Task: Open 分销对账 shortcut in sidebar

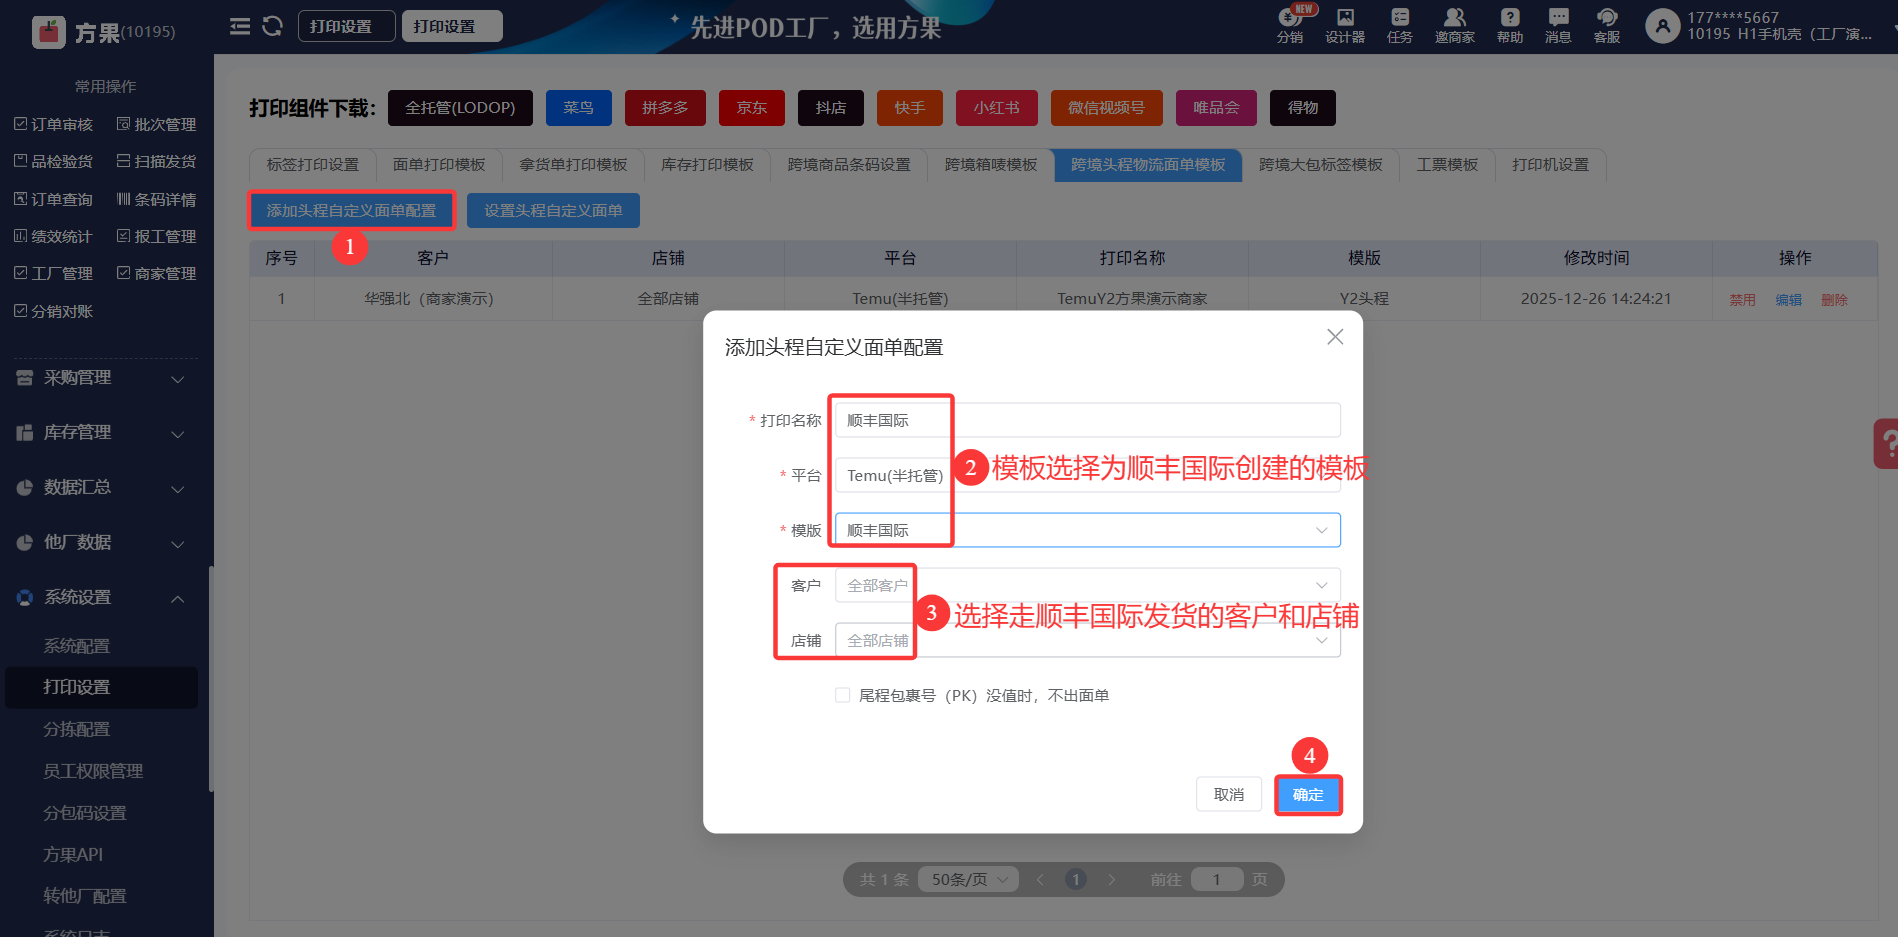Action: (54, 311)
